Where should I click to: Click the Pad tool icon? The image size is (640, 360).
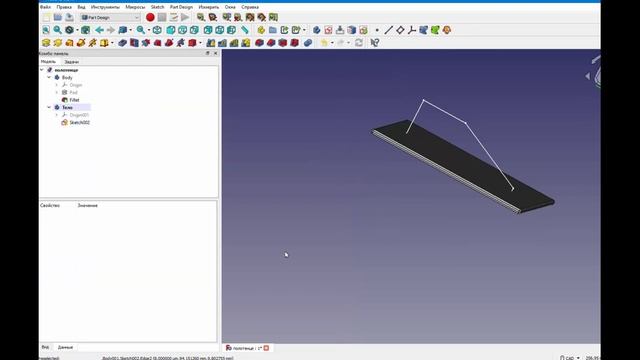tap(46, 43)
